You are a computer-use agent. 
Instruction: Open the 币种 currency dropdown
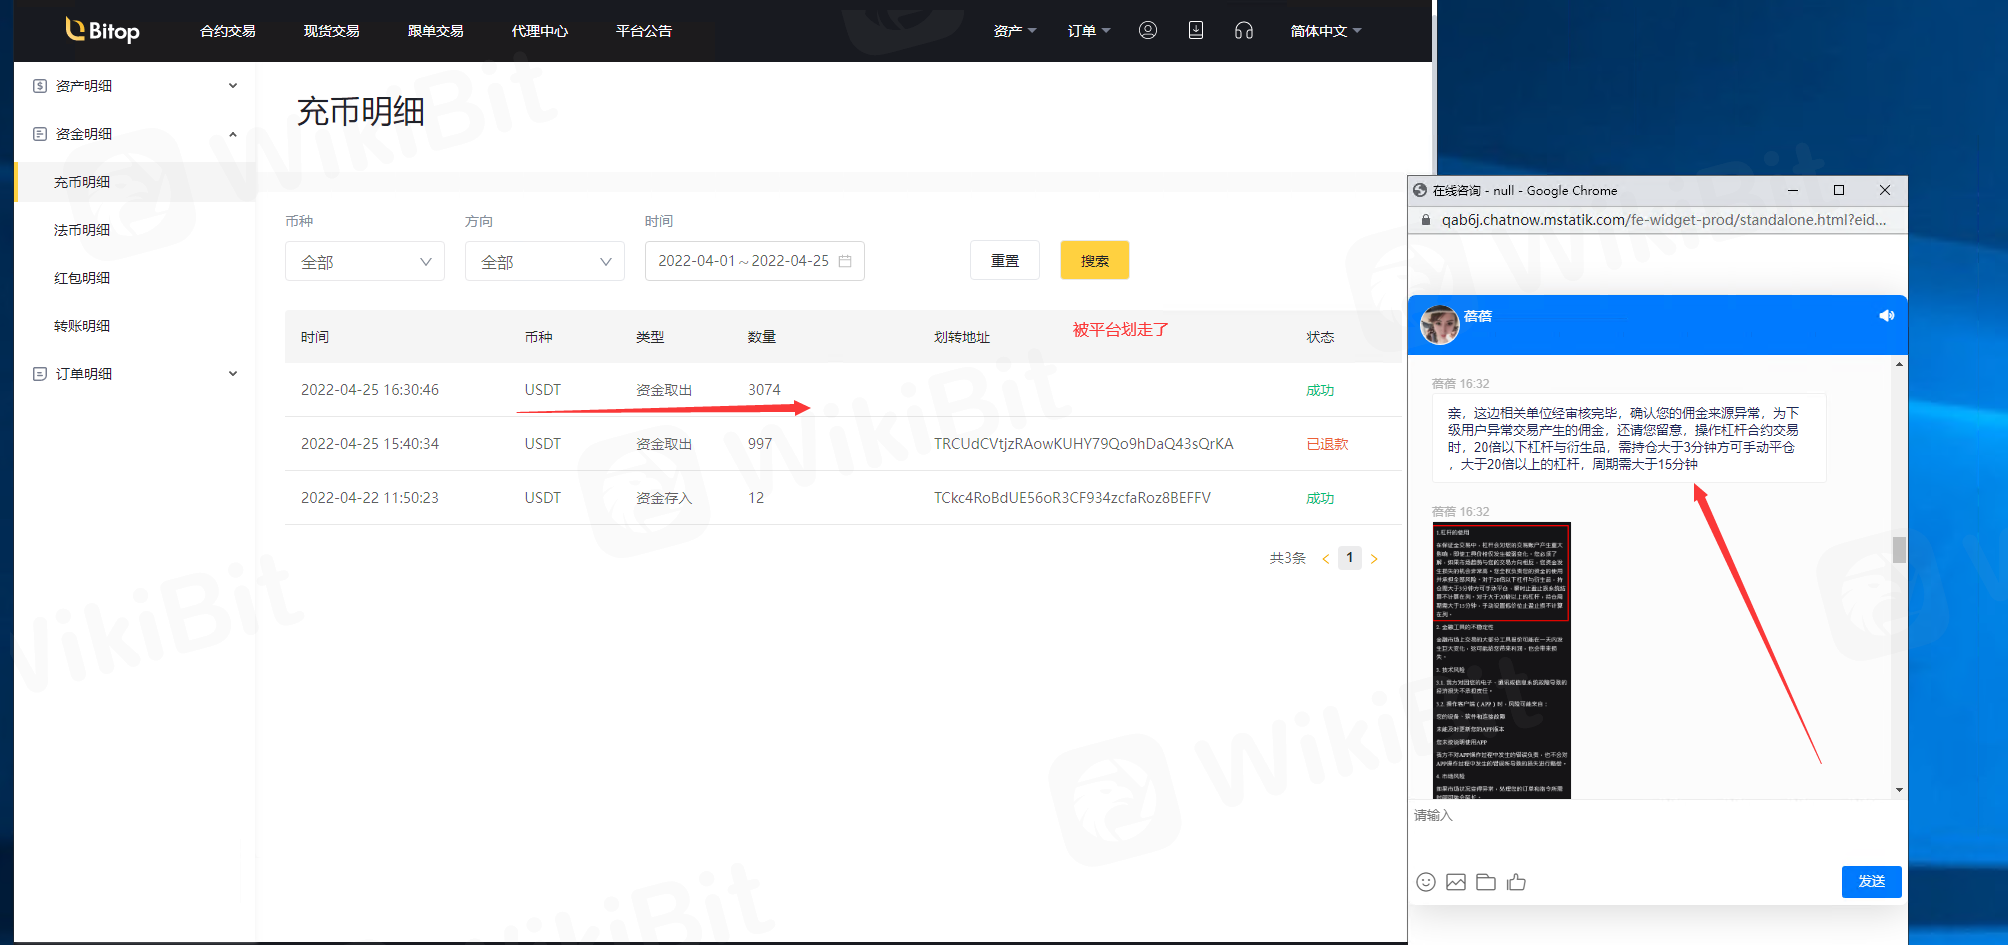click(365, 262)
